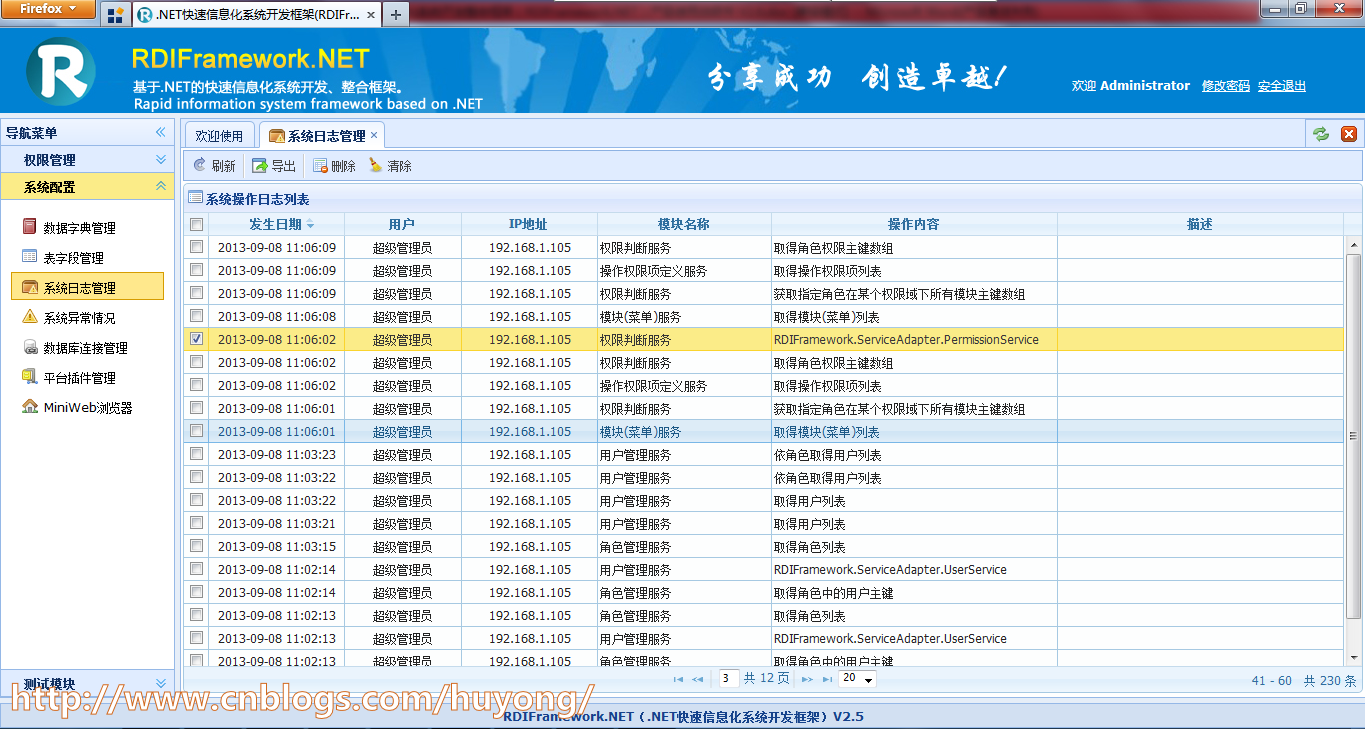This screenshot has height=729, width=1365.
Task: Toggle the select-all header checkbox
Action: [197, 224]
